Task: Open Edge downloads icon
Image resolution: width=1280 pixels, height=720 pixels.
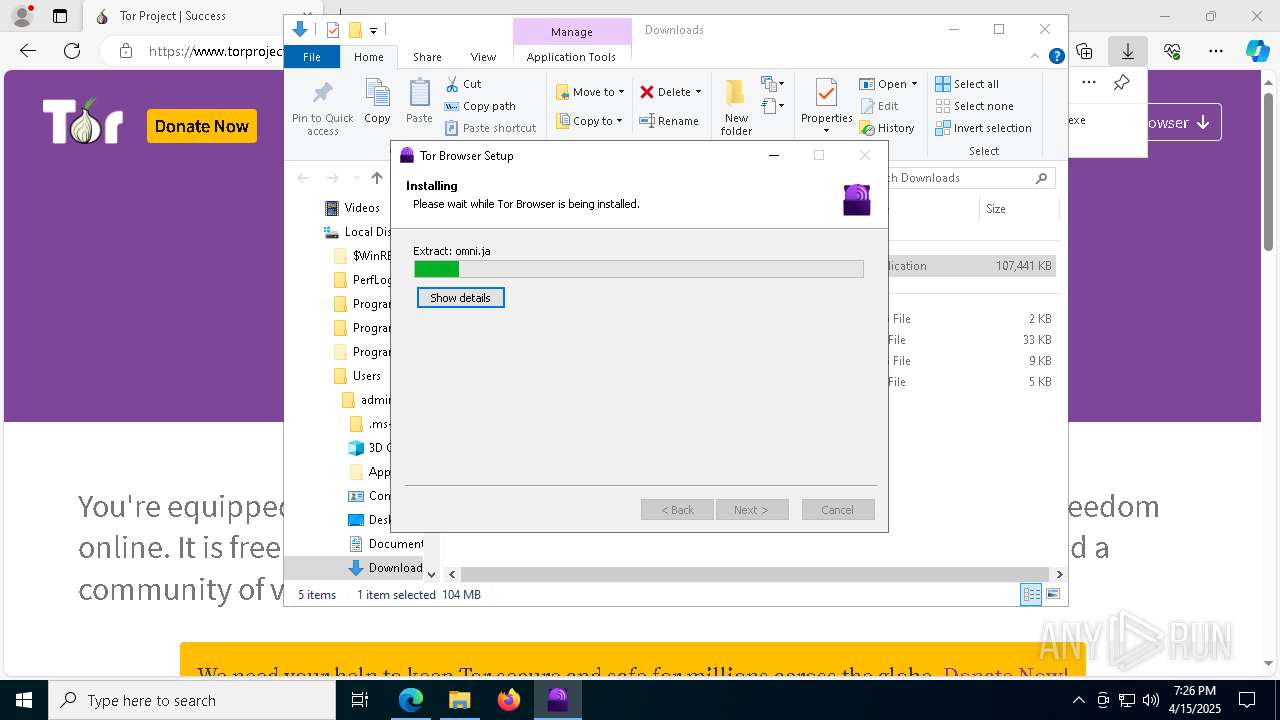Action: tap(1127, 50)
